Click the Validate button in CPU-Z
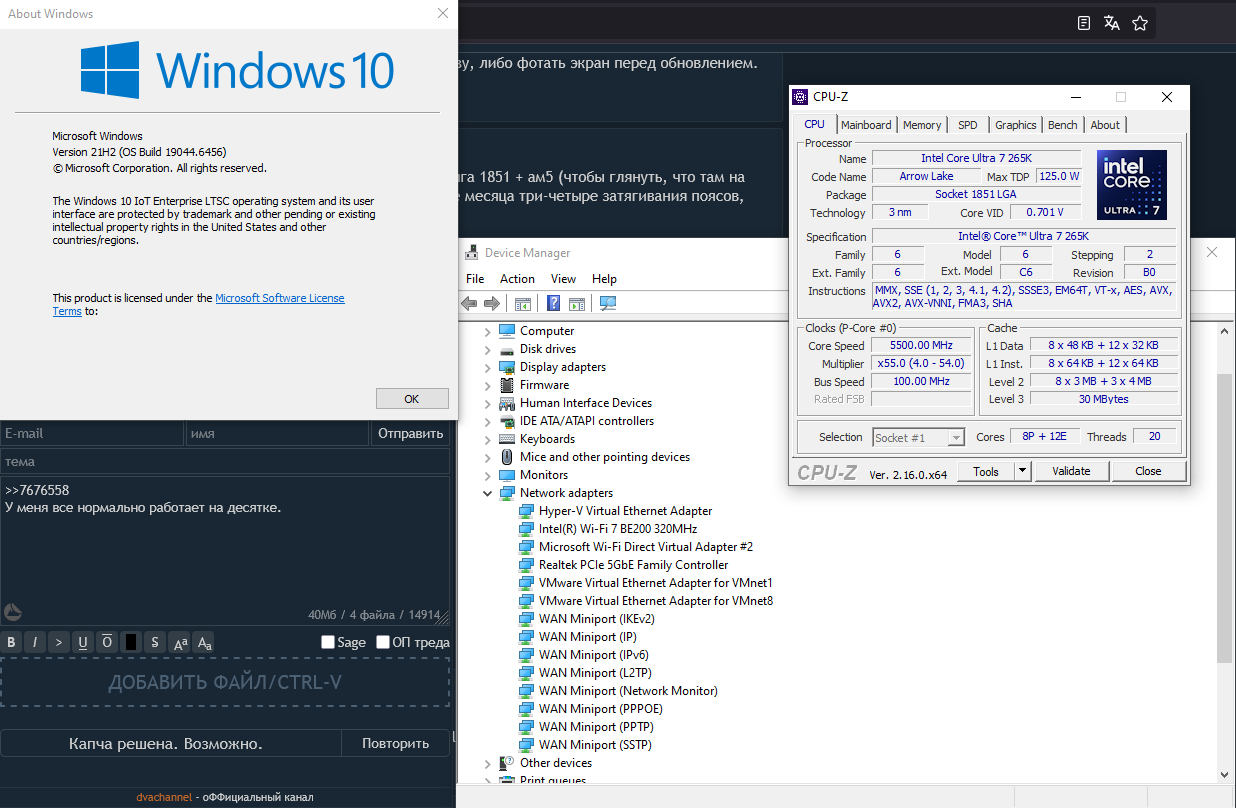 (1071, 471)
